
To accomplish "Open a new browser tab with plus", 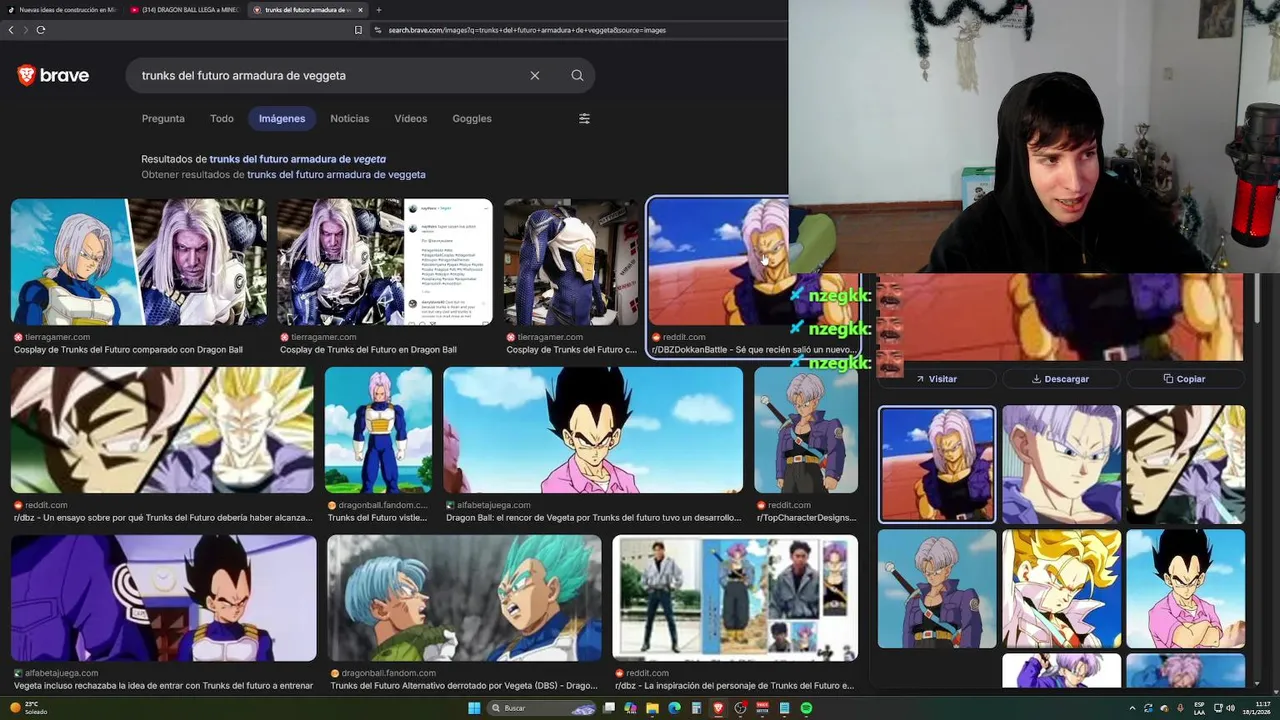I will click(x=378, y=10).
